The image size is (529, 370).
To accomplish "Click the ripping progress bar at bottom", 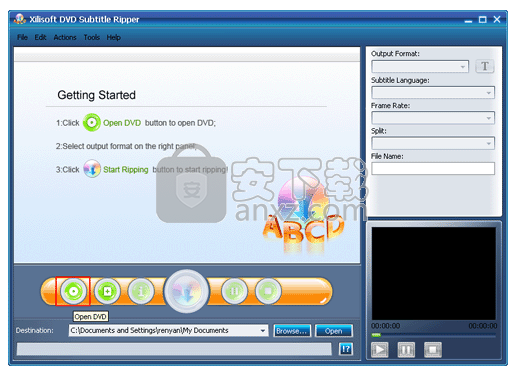I will tap(174, 349).
